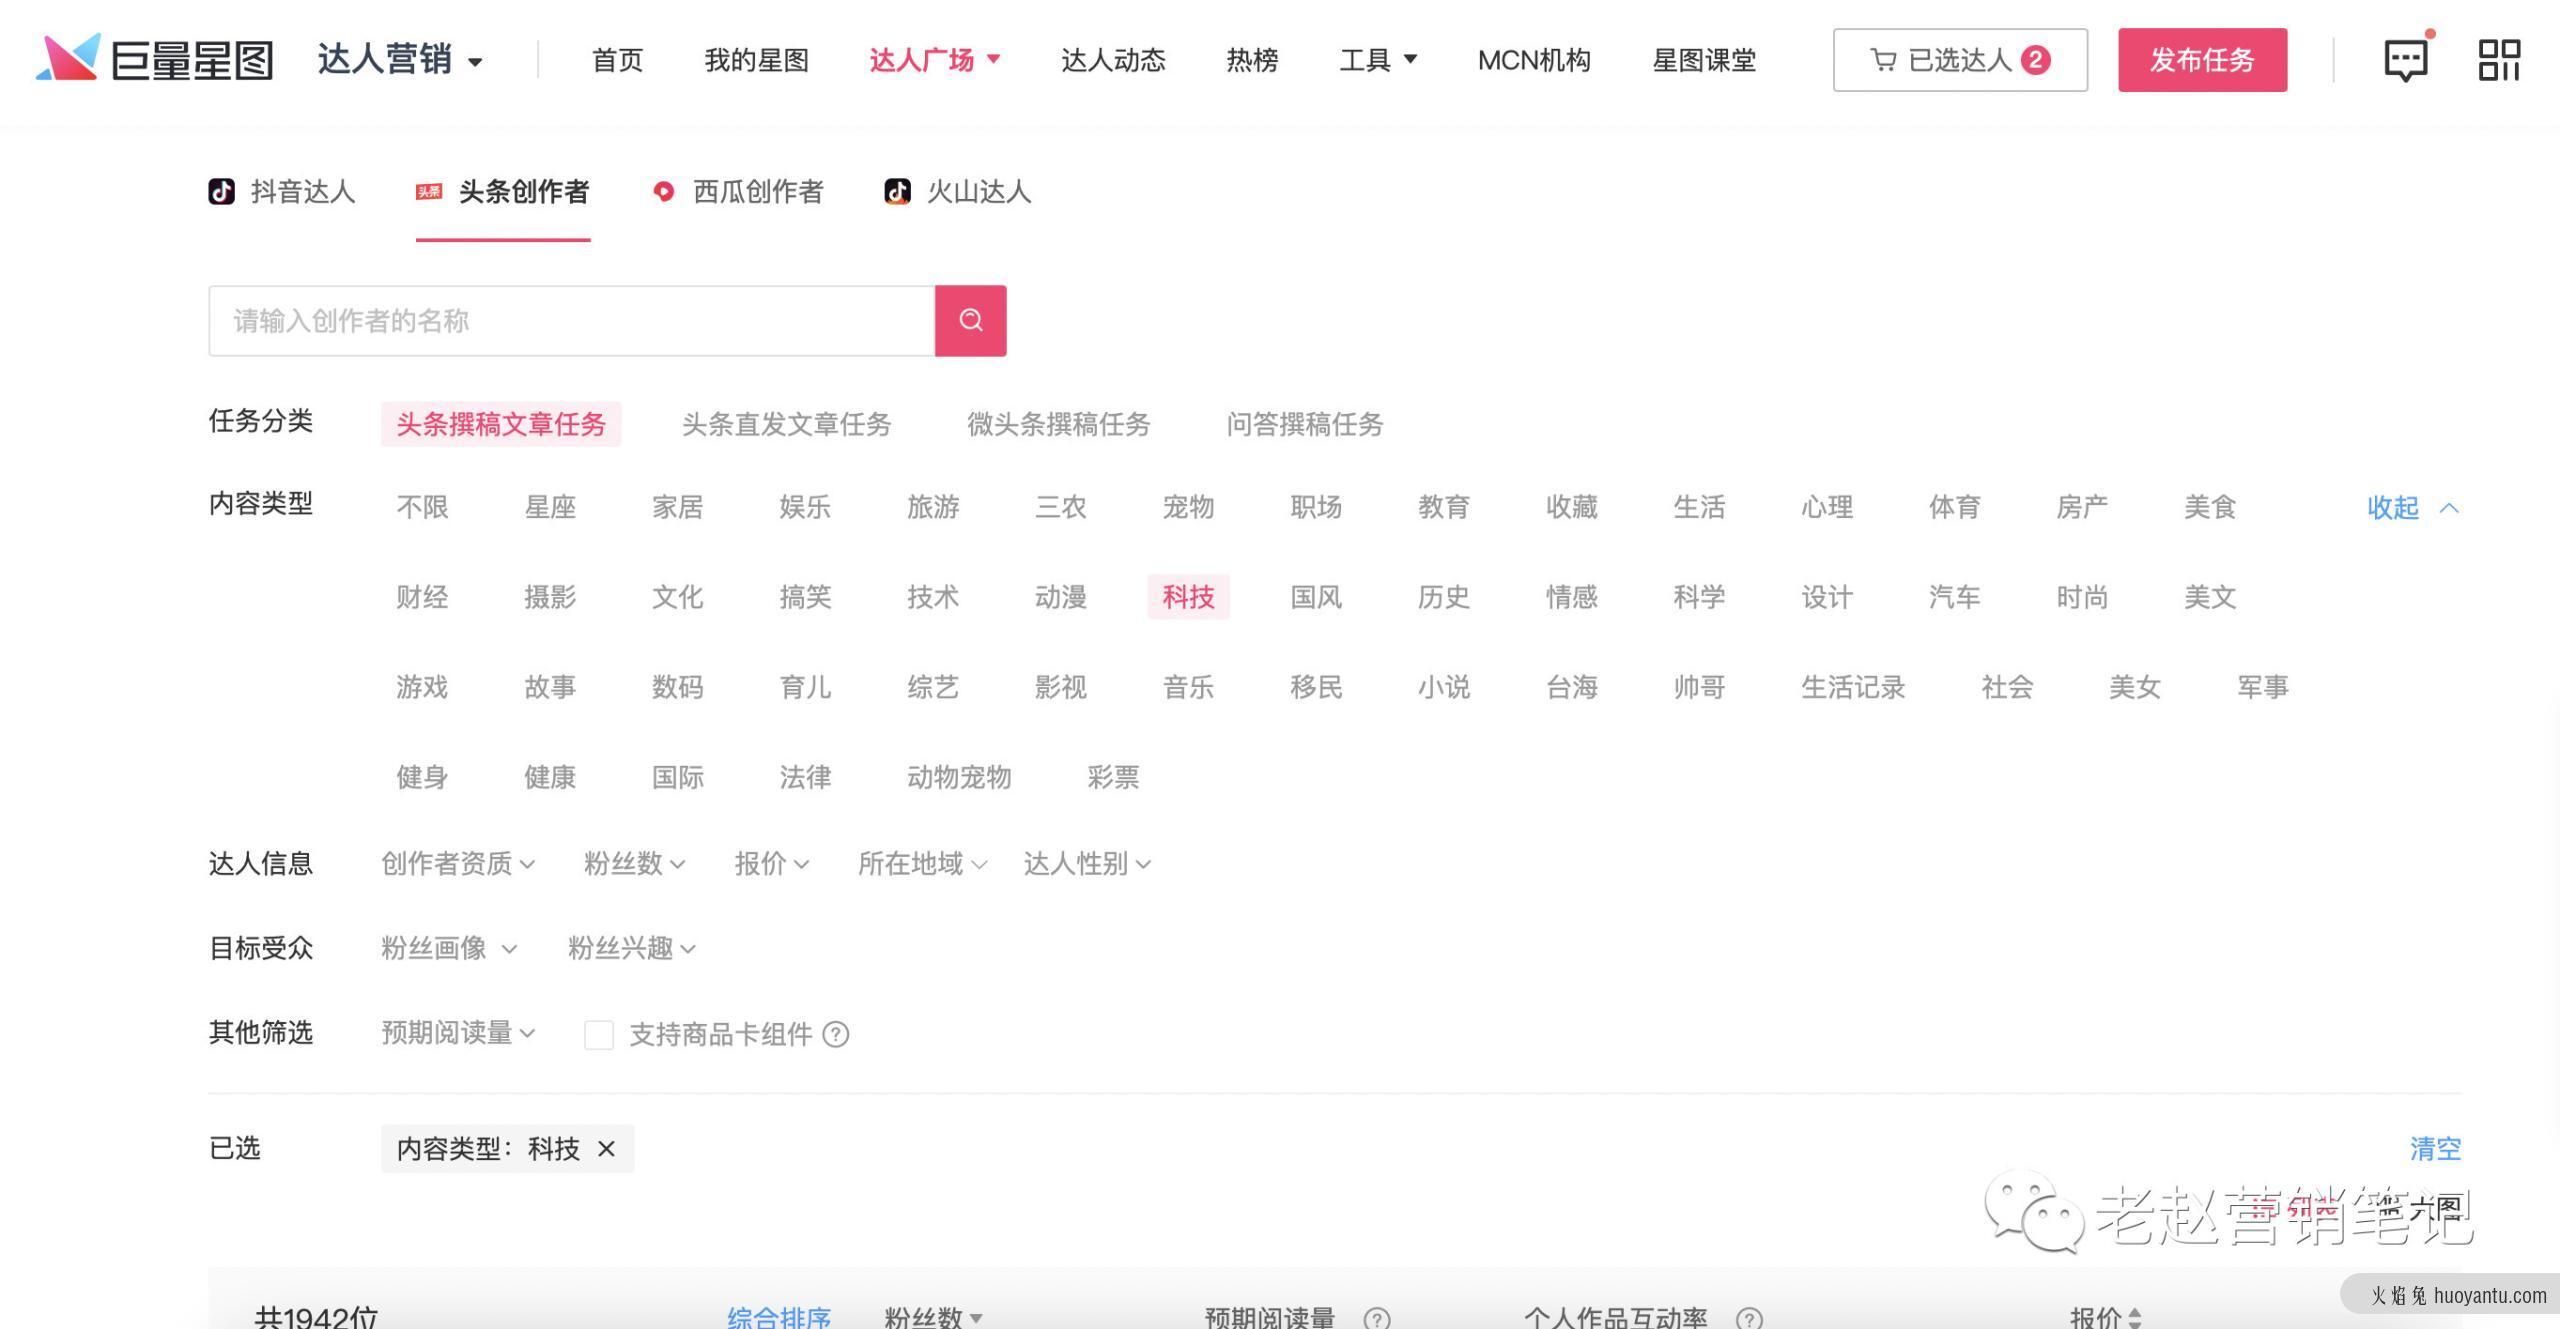Click the 巨量星图 logo

(x=155, y=59)
